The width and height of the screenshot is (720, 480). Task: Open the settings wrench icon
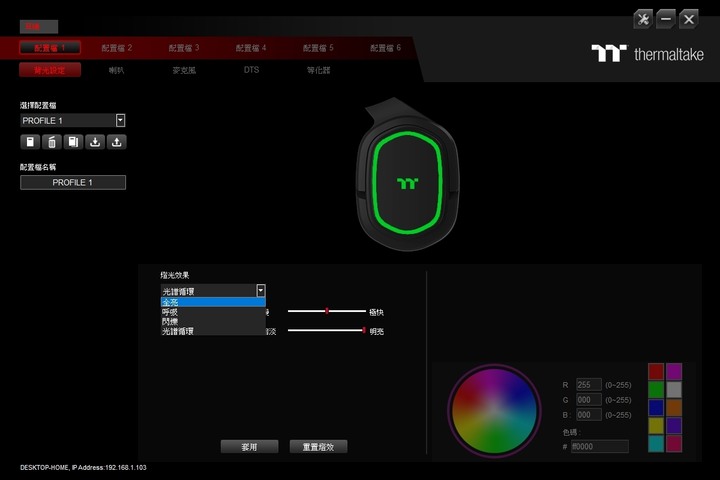point(643,19)
